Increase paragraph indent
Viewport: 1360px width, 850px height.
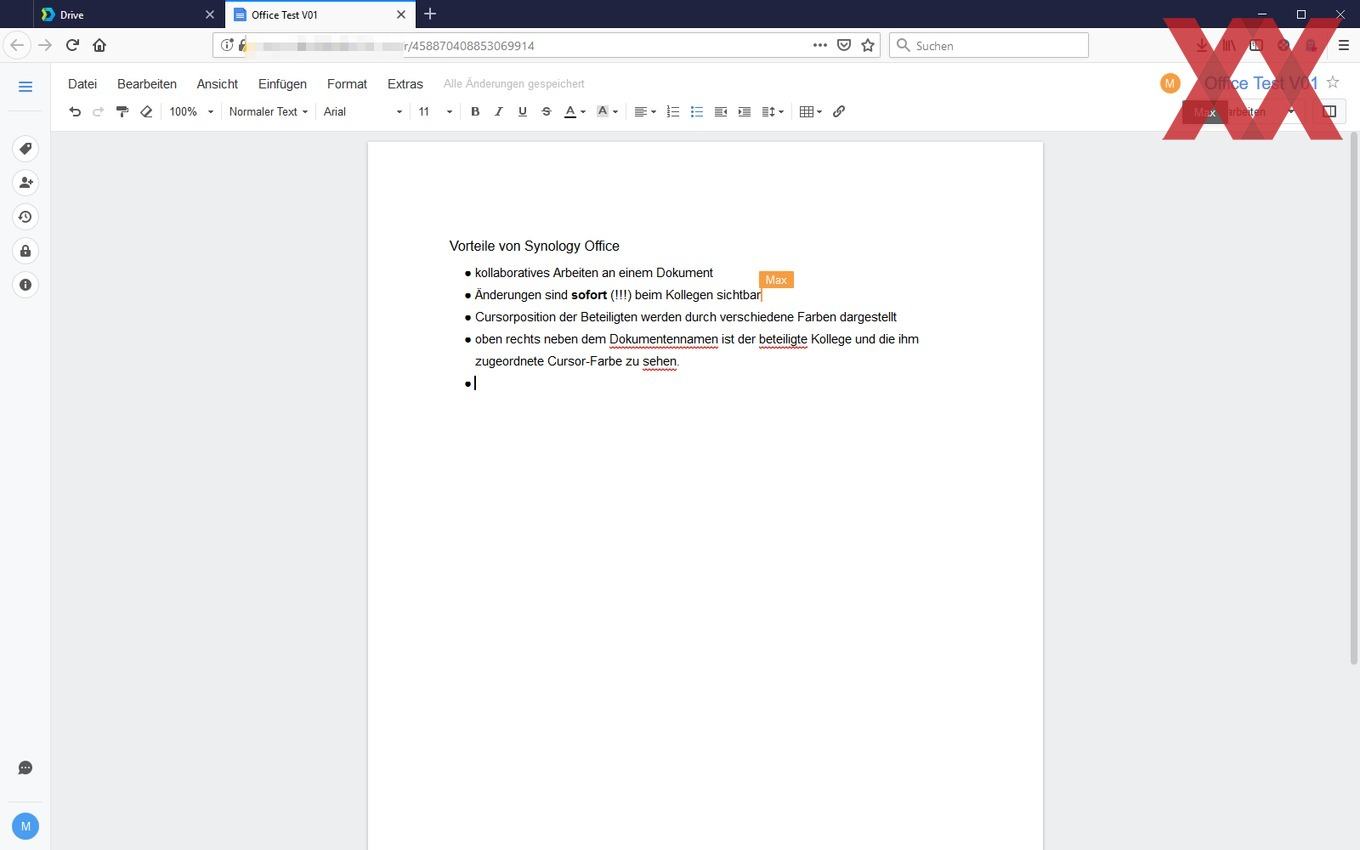point(744,112)
